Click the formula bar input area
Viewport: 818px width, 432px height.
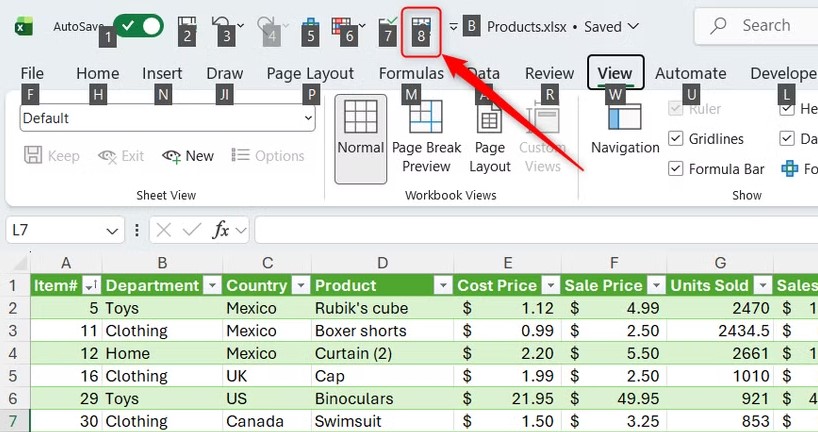536,230
